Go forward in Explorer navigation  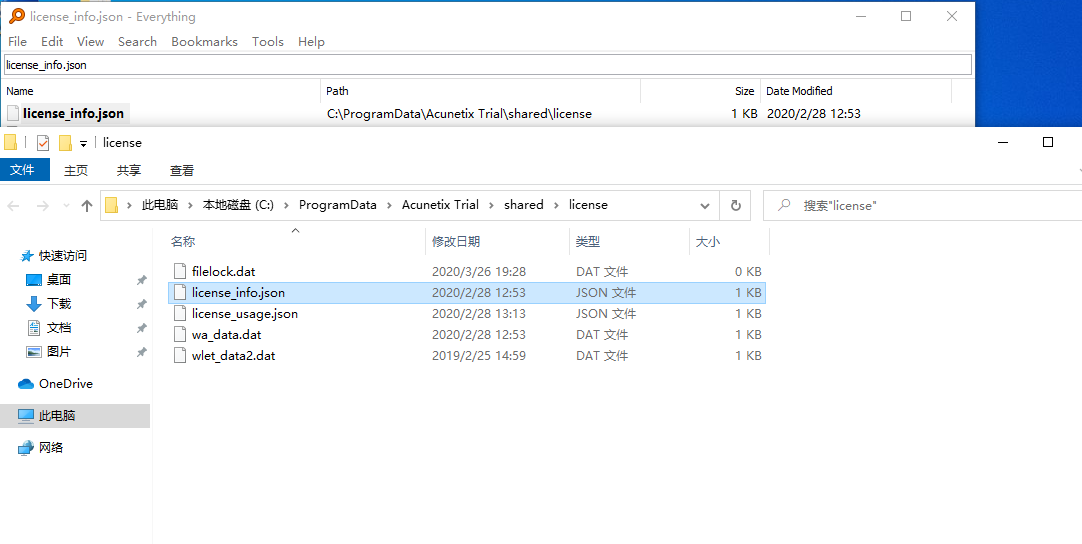click(43, 206)
